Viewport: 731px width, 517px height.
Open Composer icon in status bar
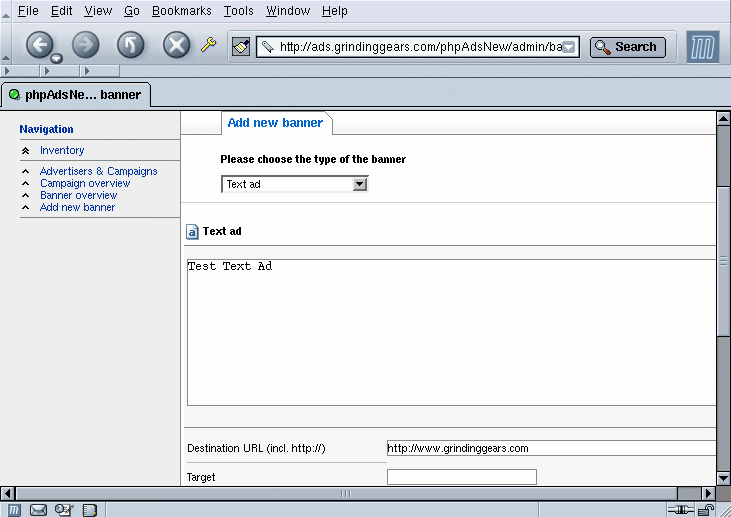[64, 510]
